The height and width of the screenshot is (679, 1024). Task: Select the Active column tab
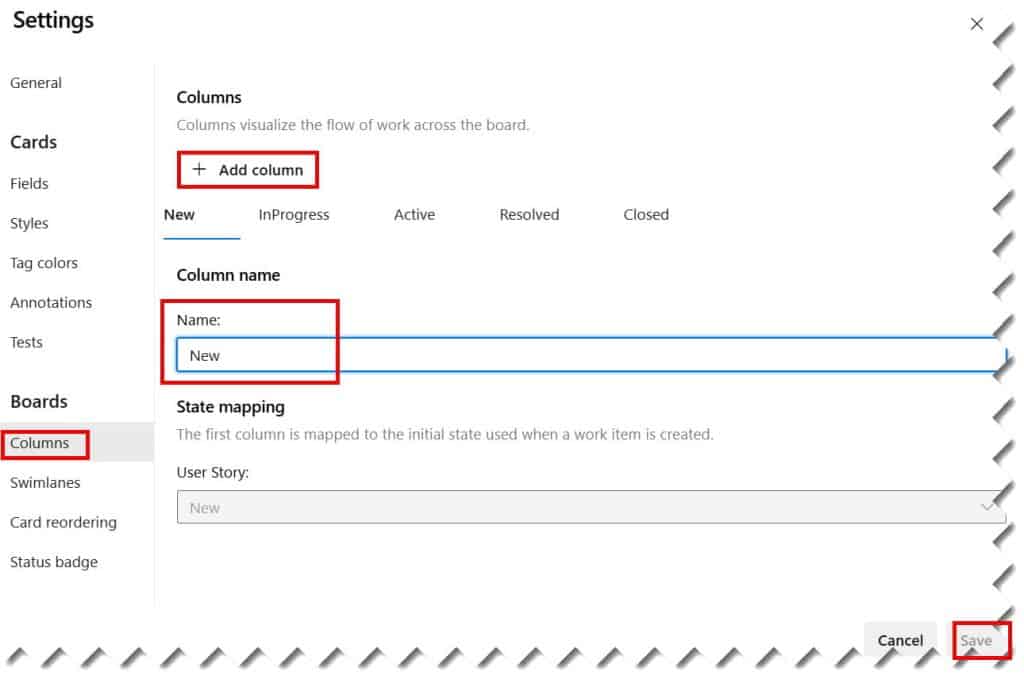coord(414,214)
